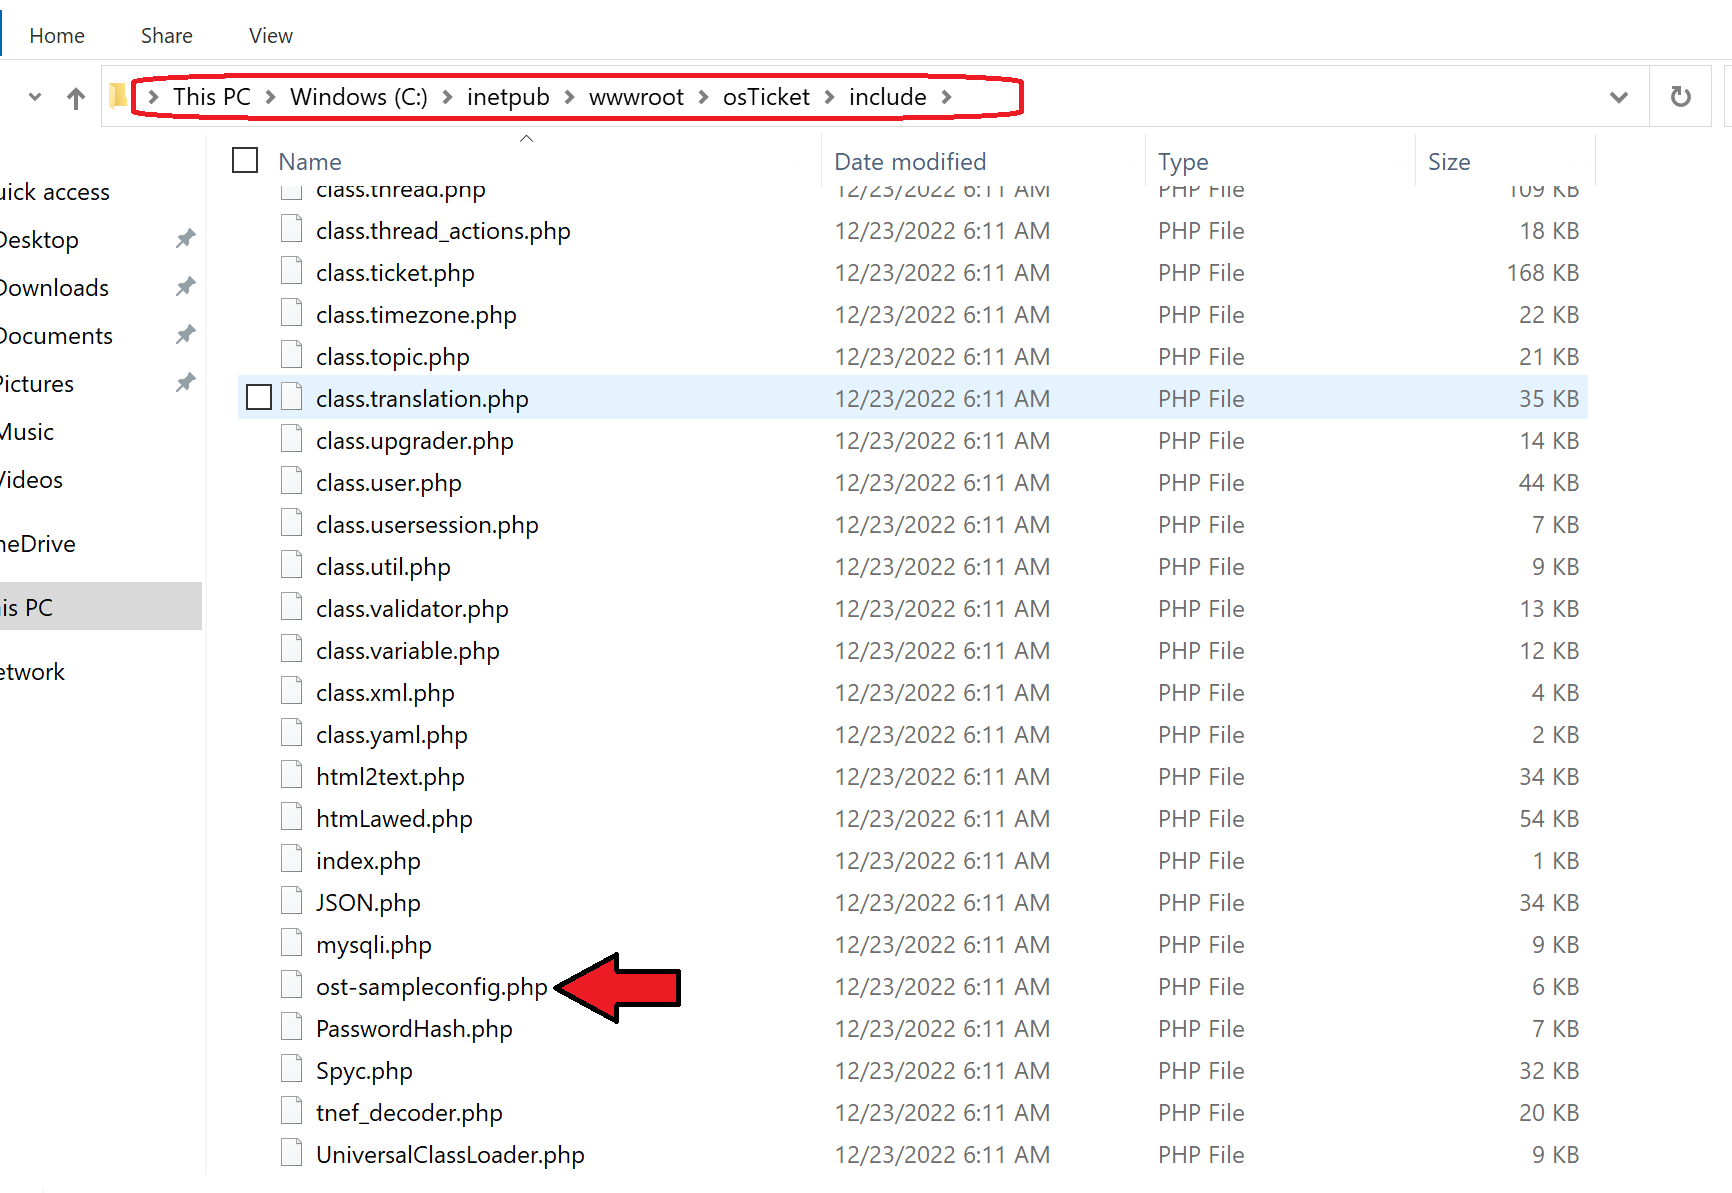Expand the chevron after 'Windows (C:)' breadcrumb
The width and height of the screenshot is (1732, 1193).
[447, 97]
